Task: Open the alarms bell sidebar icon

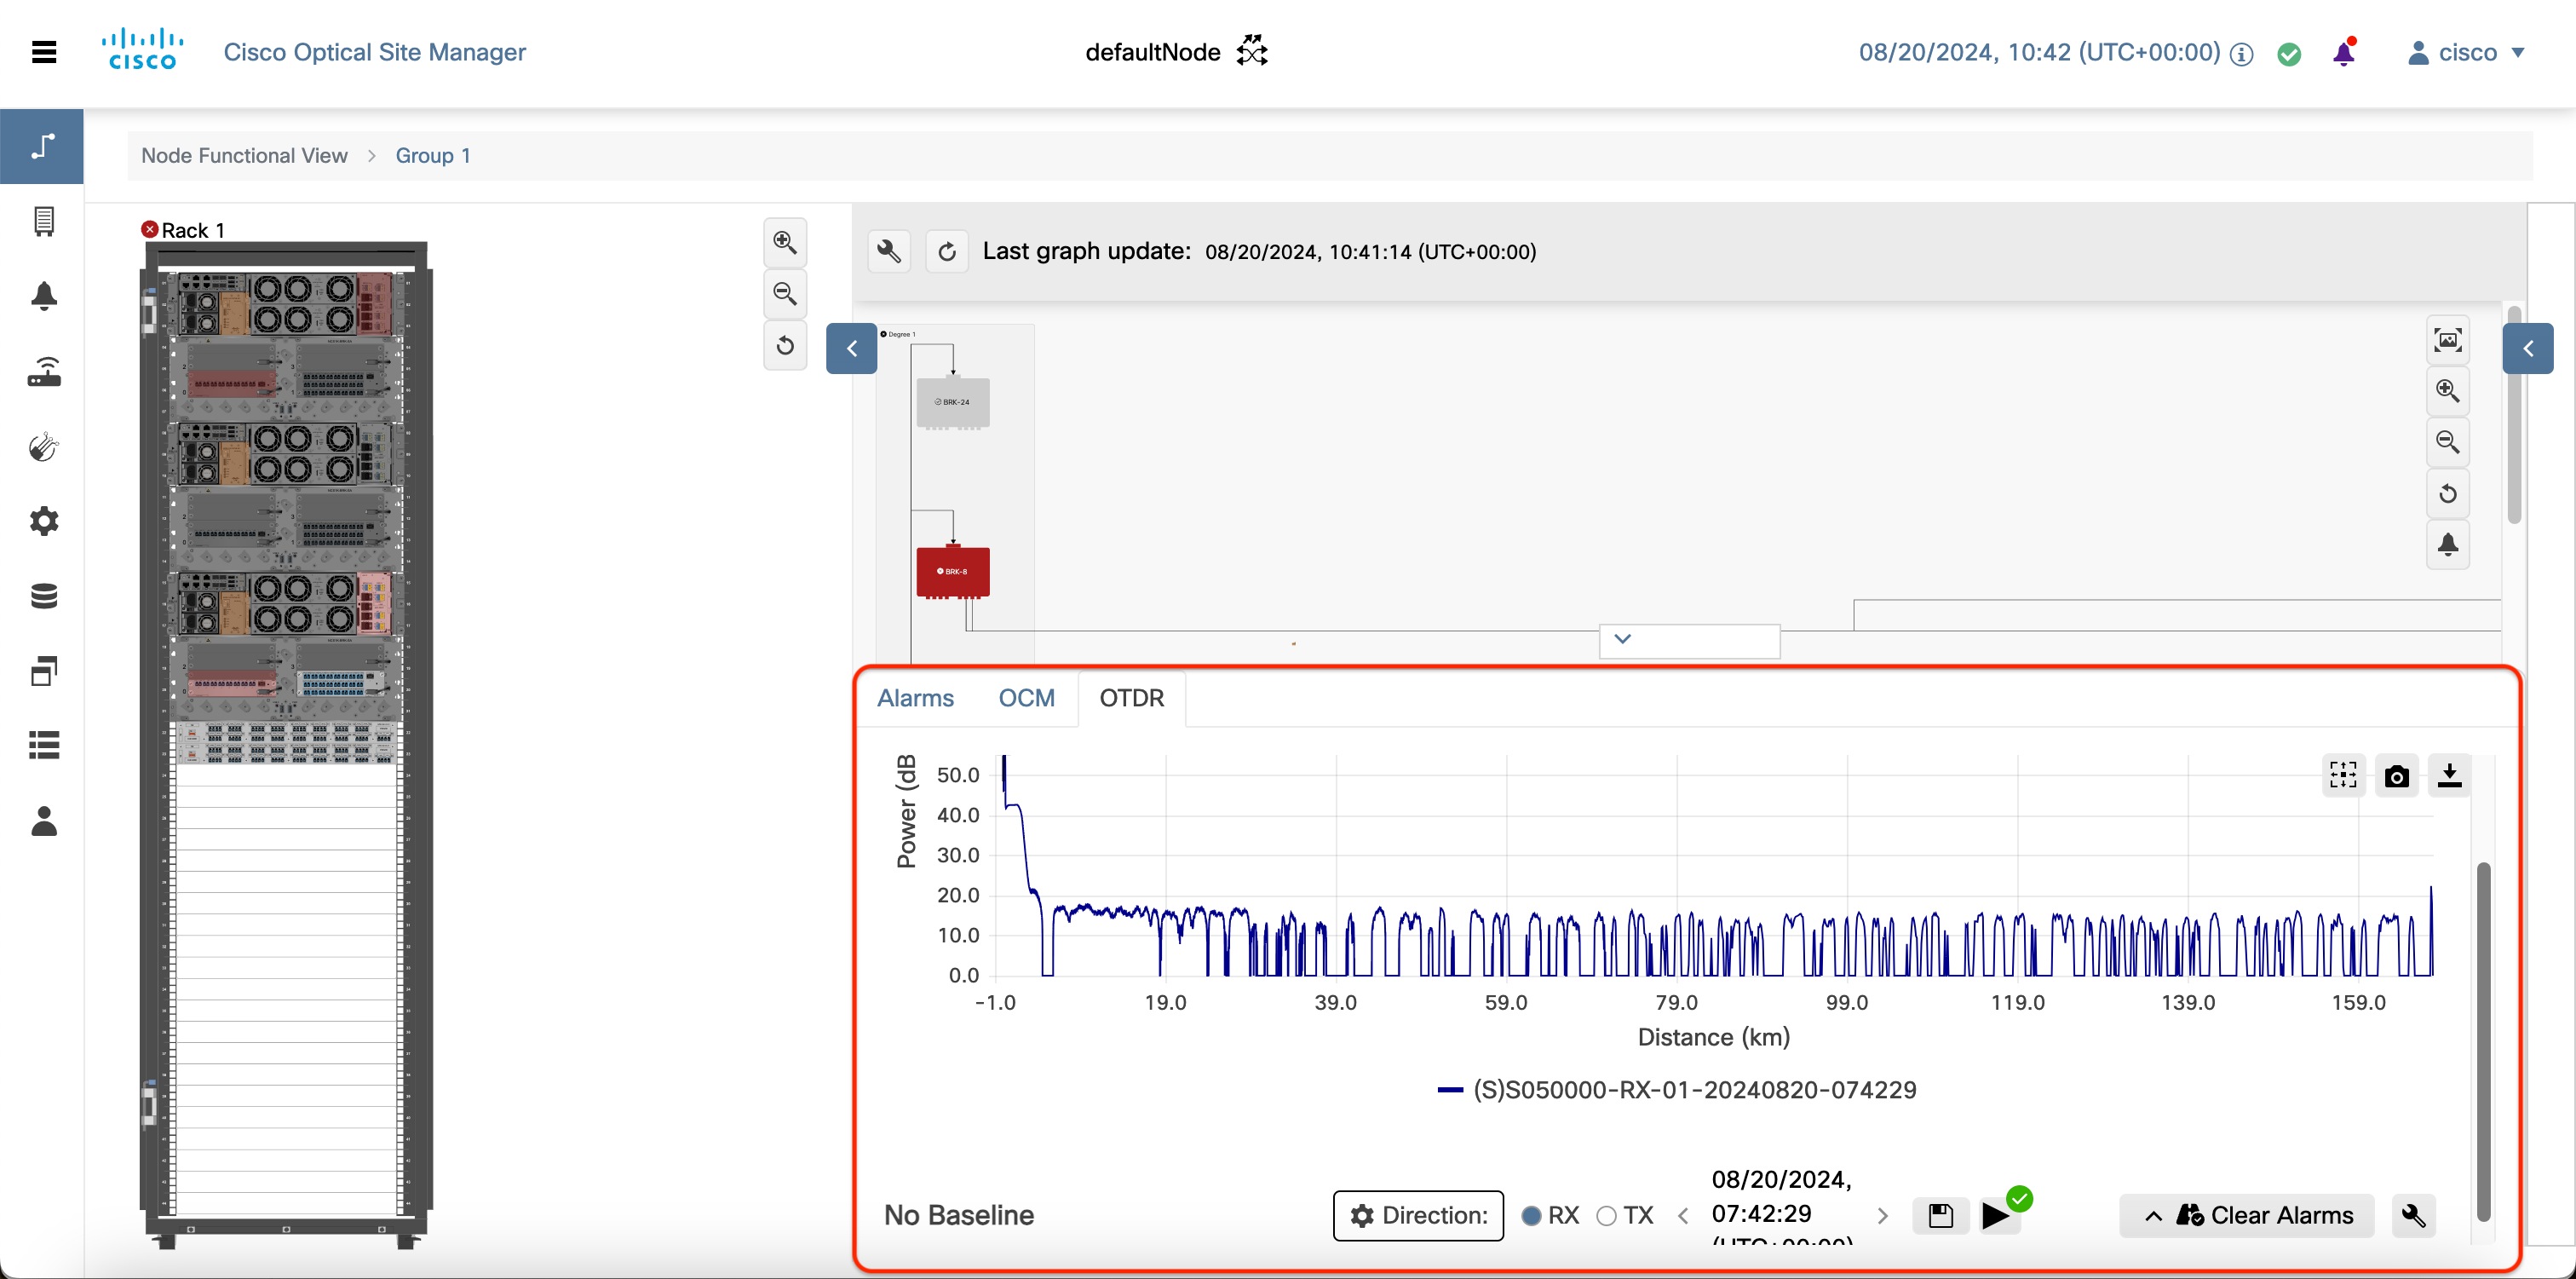Action: pos(44,296)
